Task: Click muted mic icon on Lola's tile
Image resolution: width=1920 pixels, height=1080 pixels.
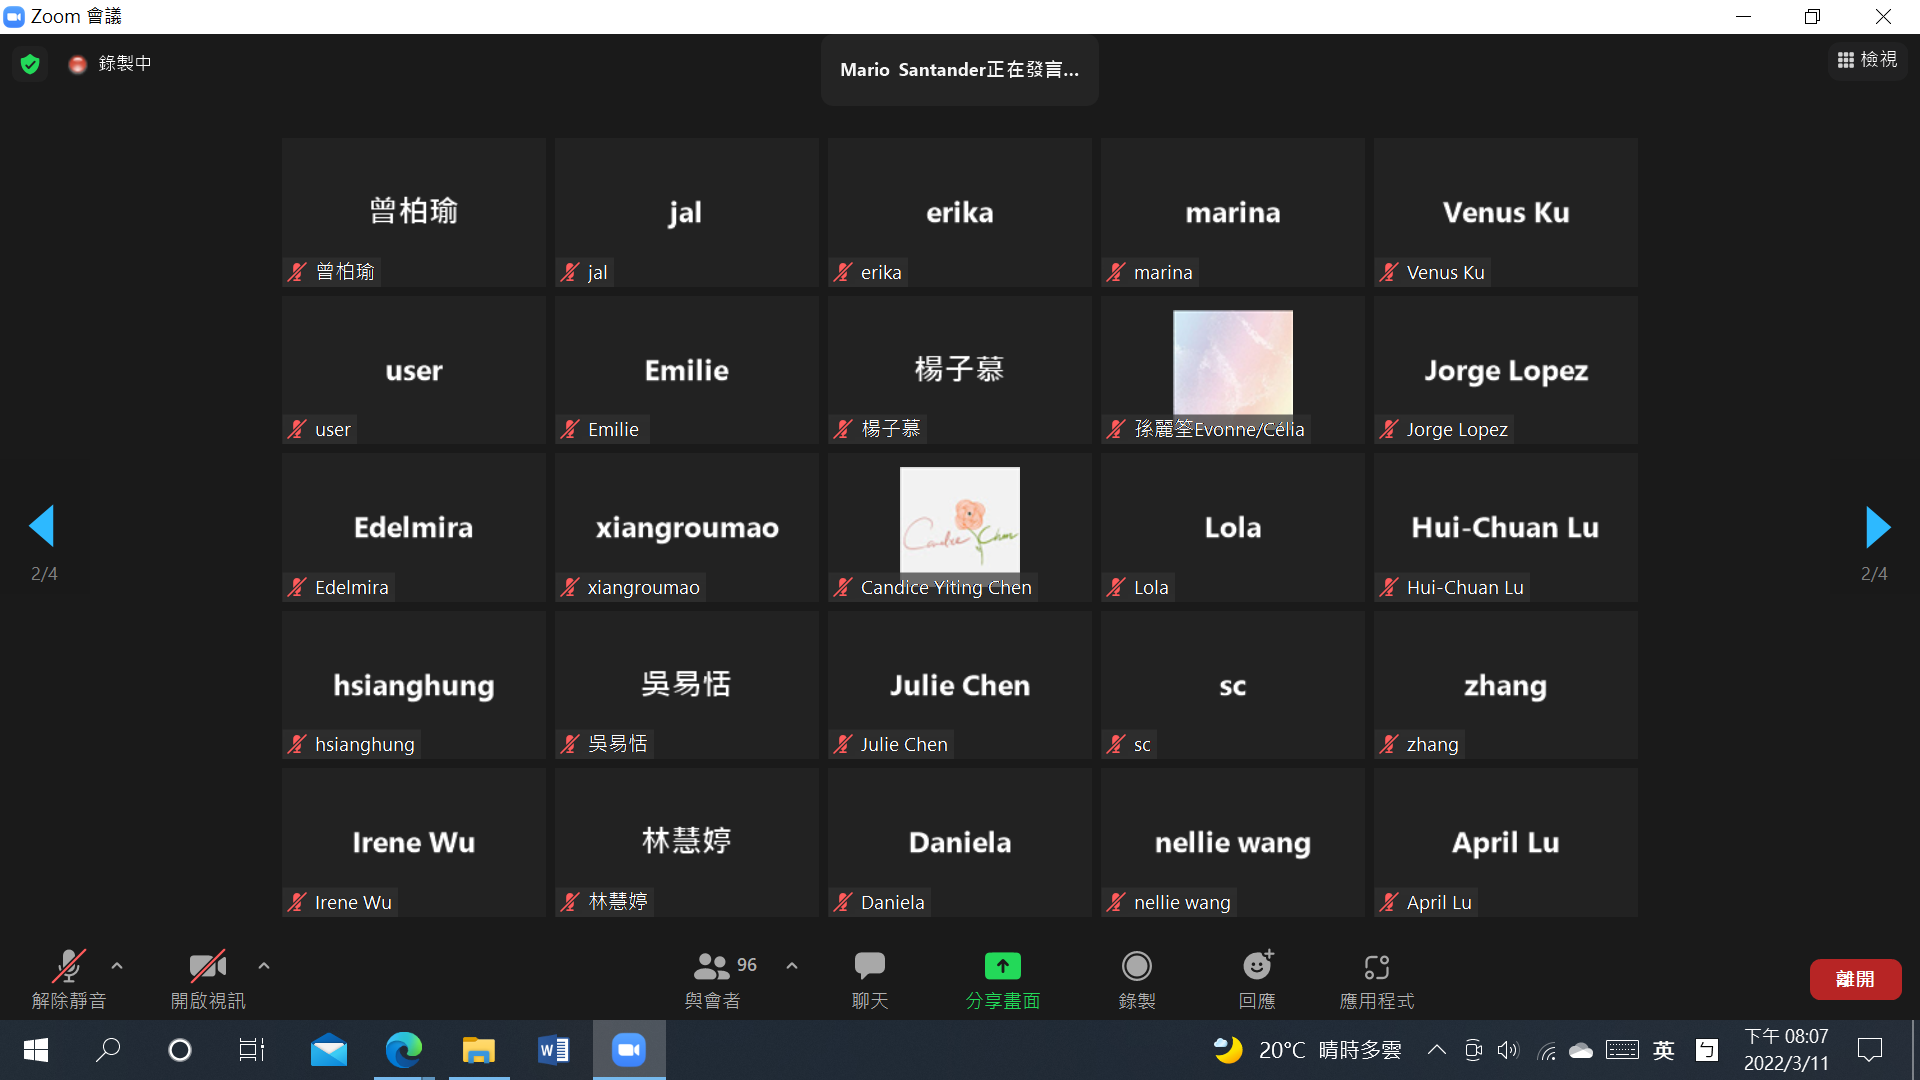Action: [x=1116, y=587]
